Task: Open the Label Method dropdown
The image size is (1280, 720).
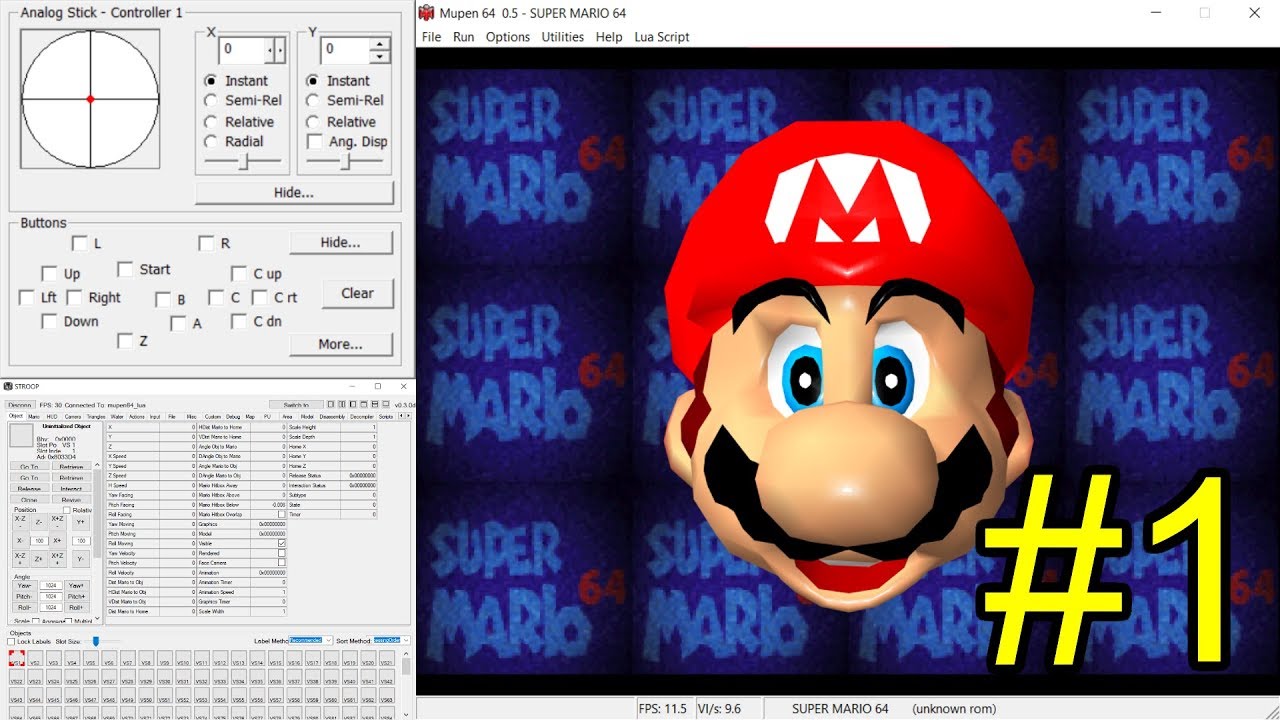Action: click(311, 640)
